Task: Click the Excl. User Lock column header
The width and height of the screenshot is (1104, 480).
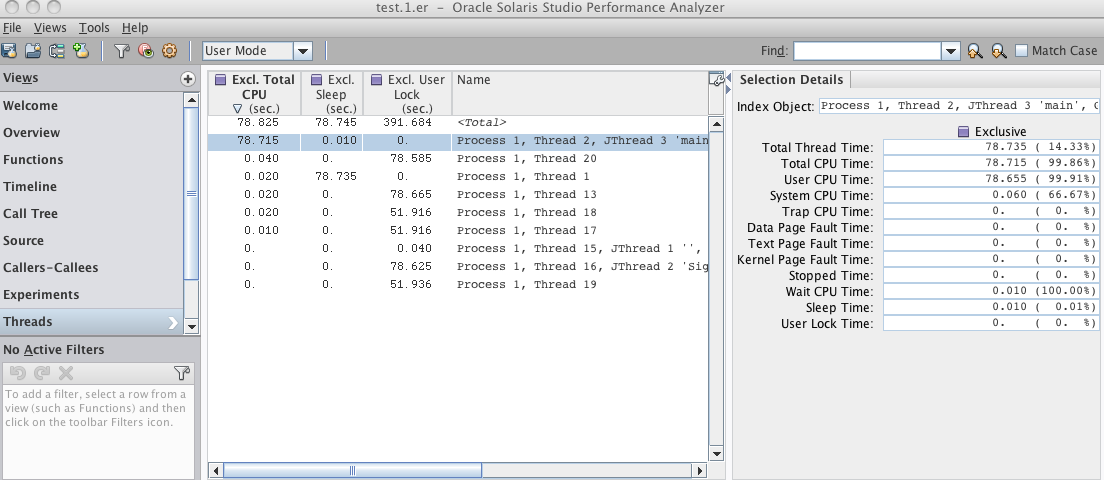Action: click(x=407, y=94)
